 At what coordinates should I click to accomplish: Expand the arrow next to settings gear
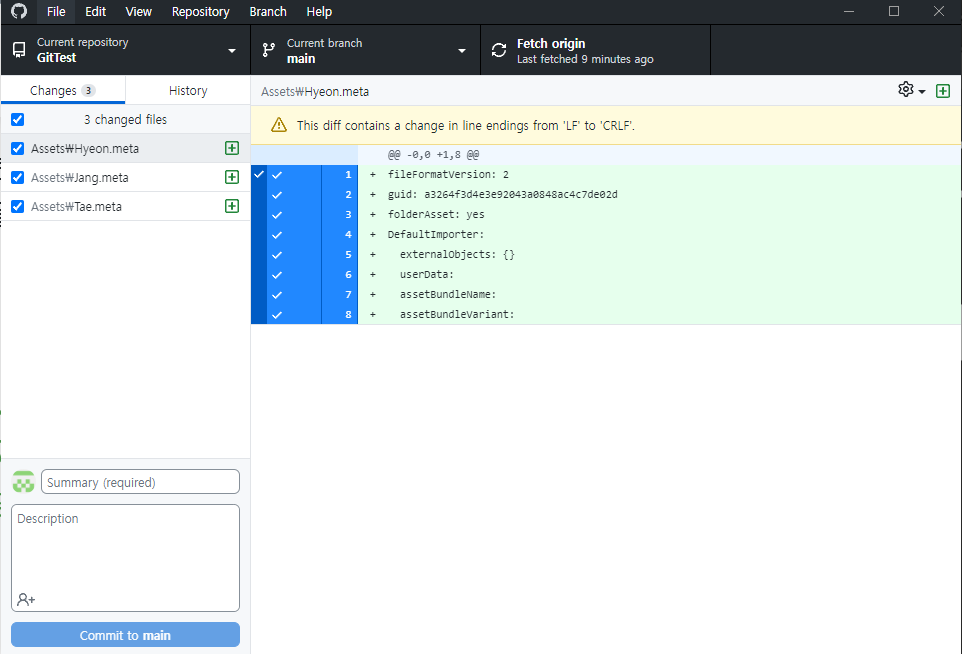point(922,91)
